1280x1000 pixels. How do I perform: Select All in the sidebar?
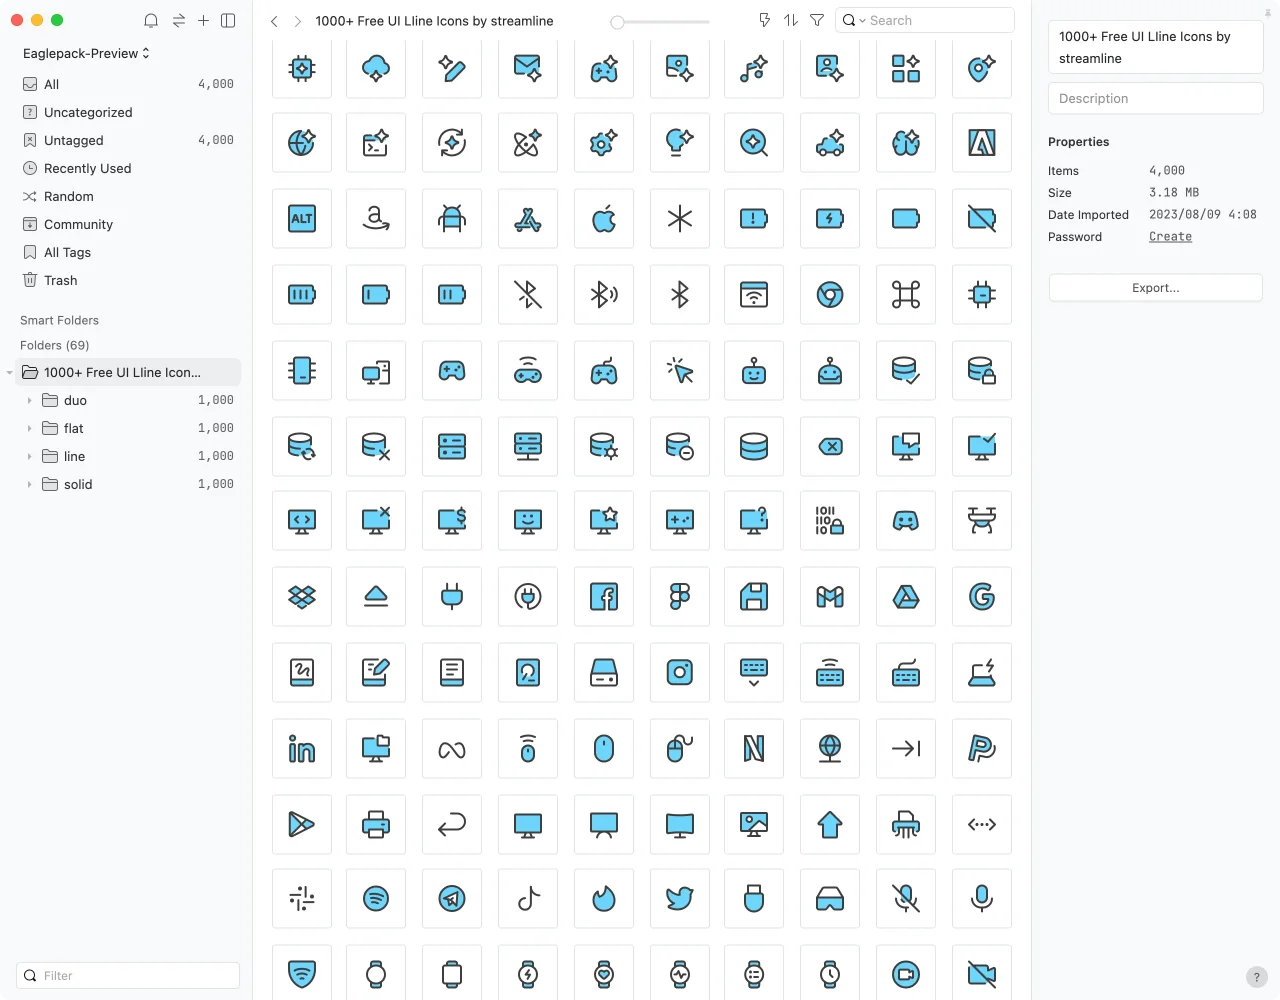coord(128,84)
